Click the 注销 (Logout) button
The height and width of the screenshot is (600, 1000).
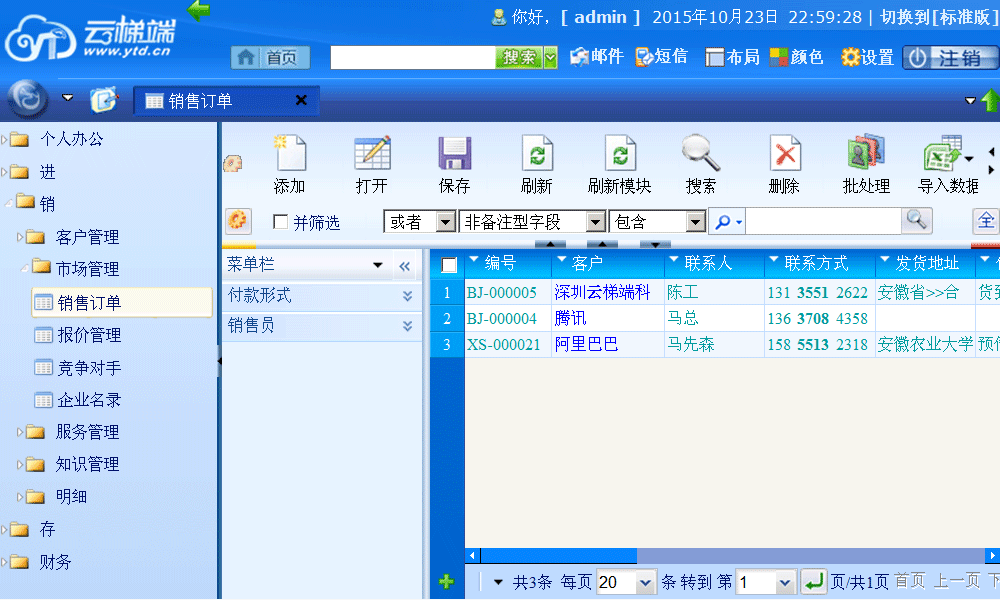[x=950, y=57]
